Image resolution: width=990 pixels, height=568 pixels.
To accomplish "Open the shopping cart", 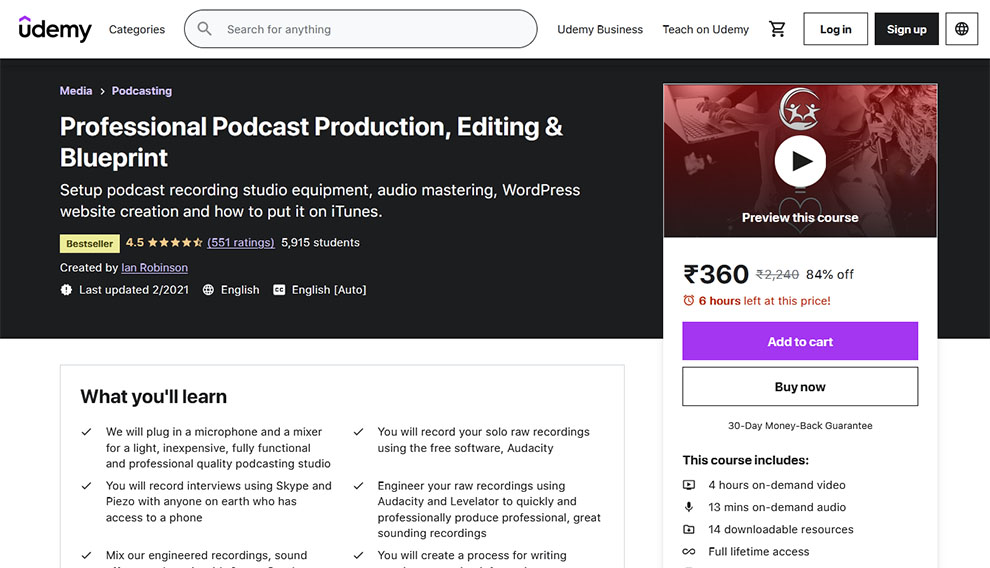I will pyautogui.click(x=777, y=29).
